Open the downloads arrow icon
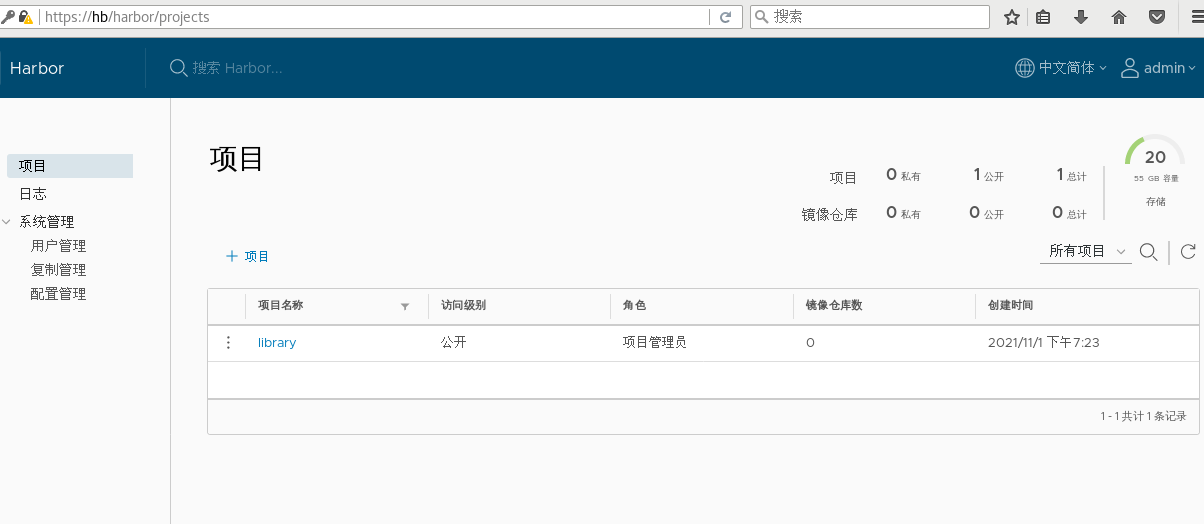The image size is (1204, 524). [1081, 17]
